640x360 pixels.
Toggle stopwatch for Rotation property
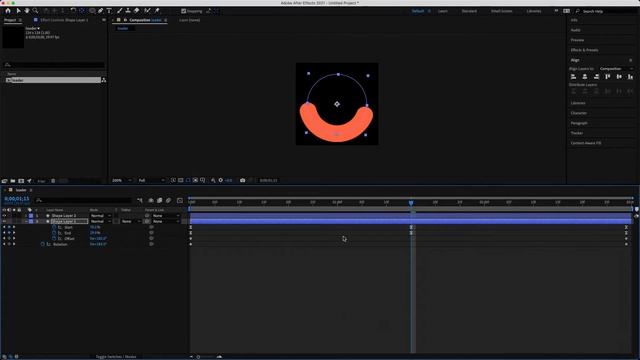(x=42, y=244)
